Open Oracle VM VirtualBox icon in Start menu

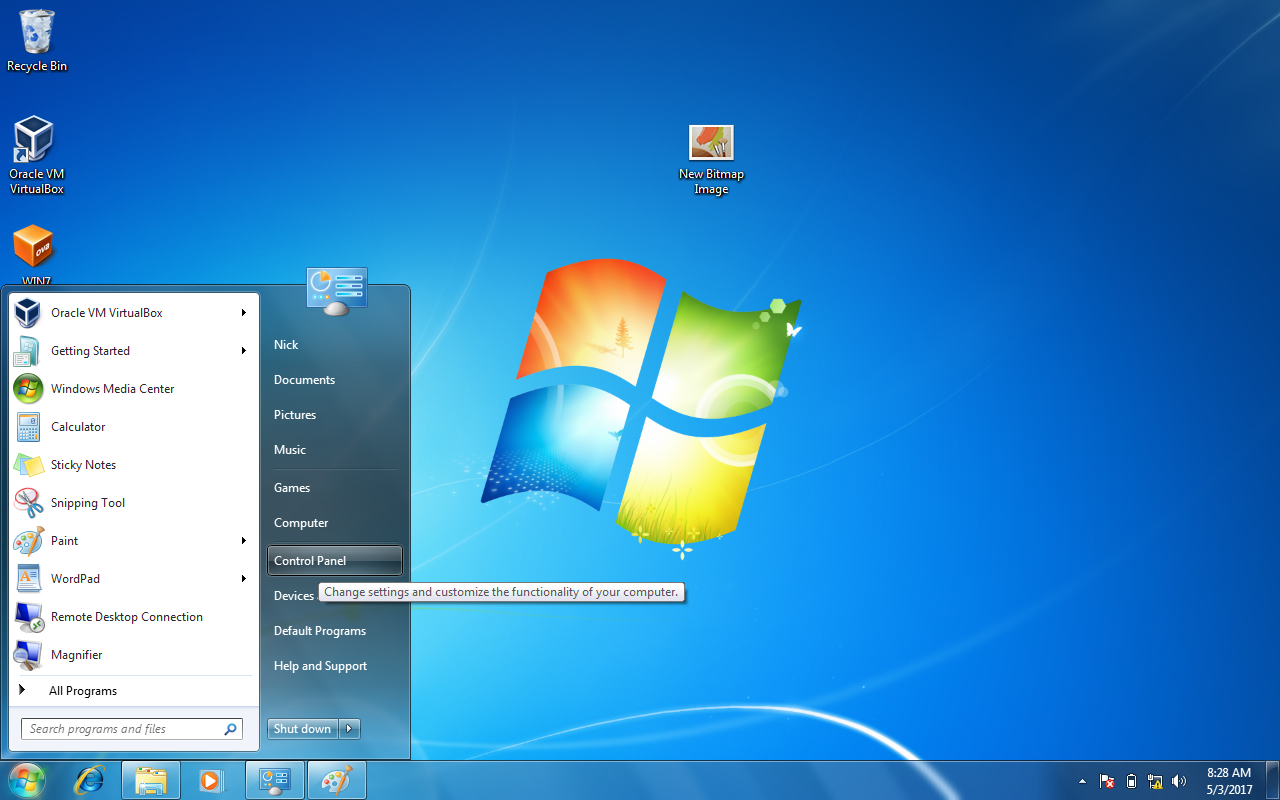28,313
